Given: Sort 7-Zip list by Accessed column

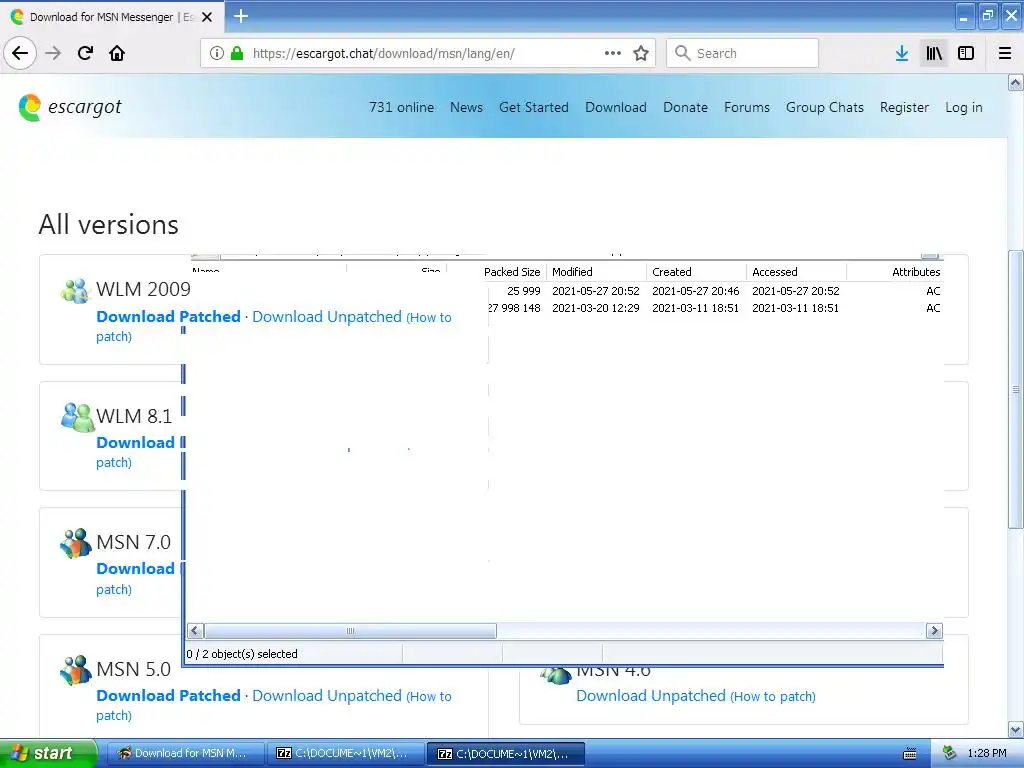Looking at the screenshot, I should 796,272.
